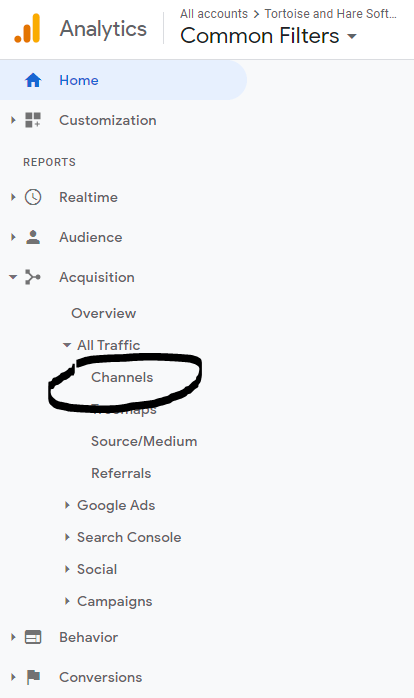Click the orange Analytics logo icon
414x698 pixels.
(x=27, y=28)
